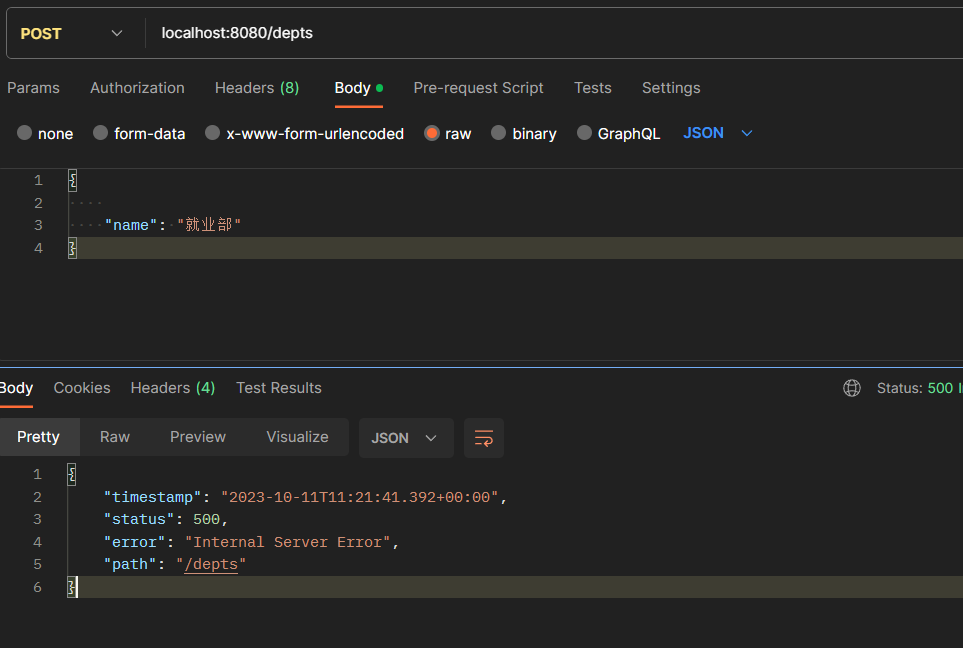
Task: Select the binary body radio button
Action: coord(499,133)
